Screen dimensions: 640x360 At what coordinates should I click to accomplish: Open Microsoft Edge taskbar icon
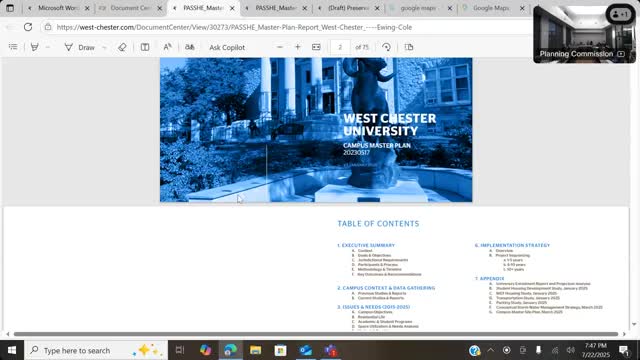(x=230, y=350)
